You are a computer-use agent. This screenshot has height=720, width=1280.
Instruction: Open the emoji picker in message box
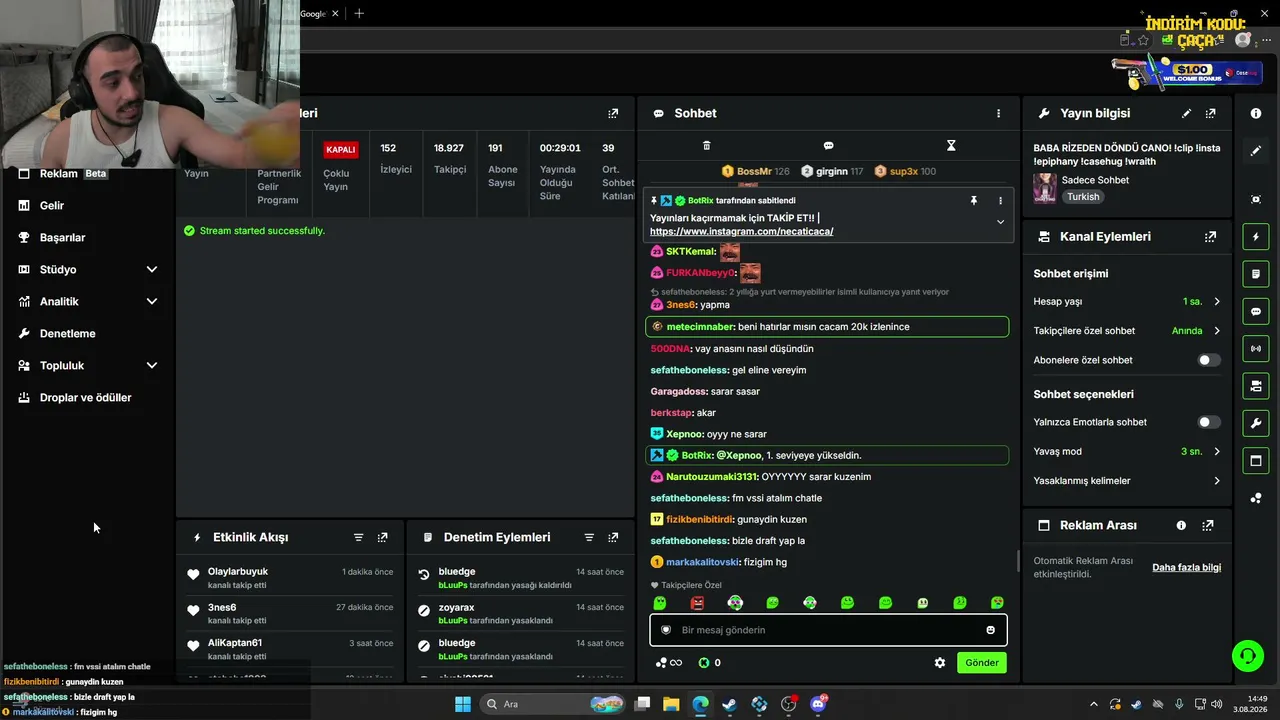(x=991, y=630)
